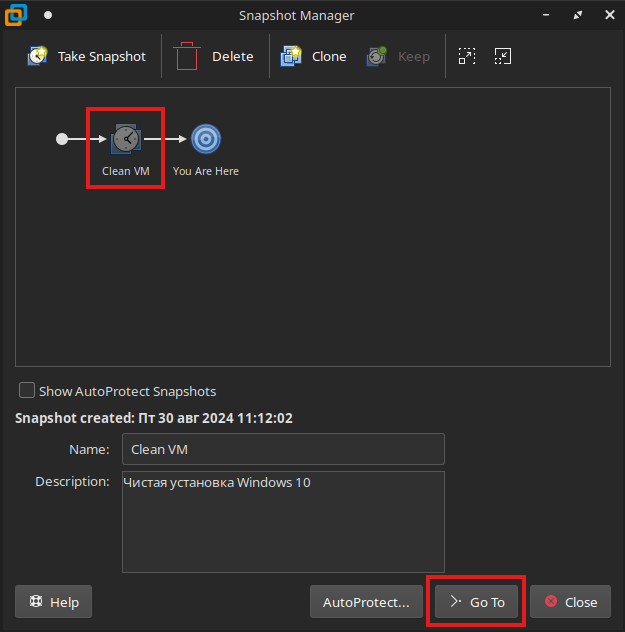Open the AutoProtect... settings button
Image resolution: width=625 pixels, height=632 pixels.
tap(366, 602)
